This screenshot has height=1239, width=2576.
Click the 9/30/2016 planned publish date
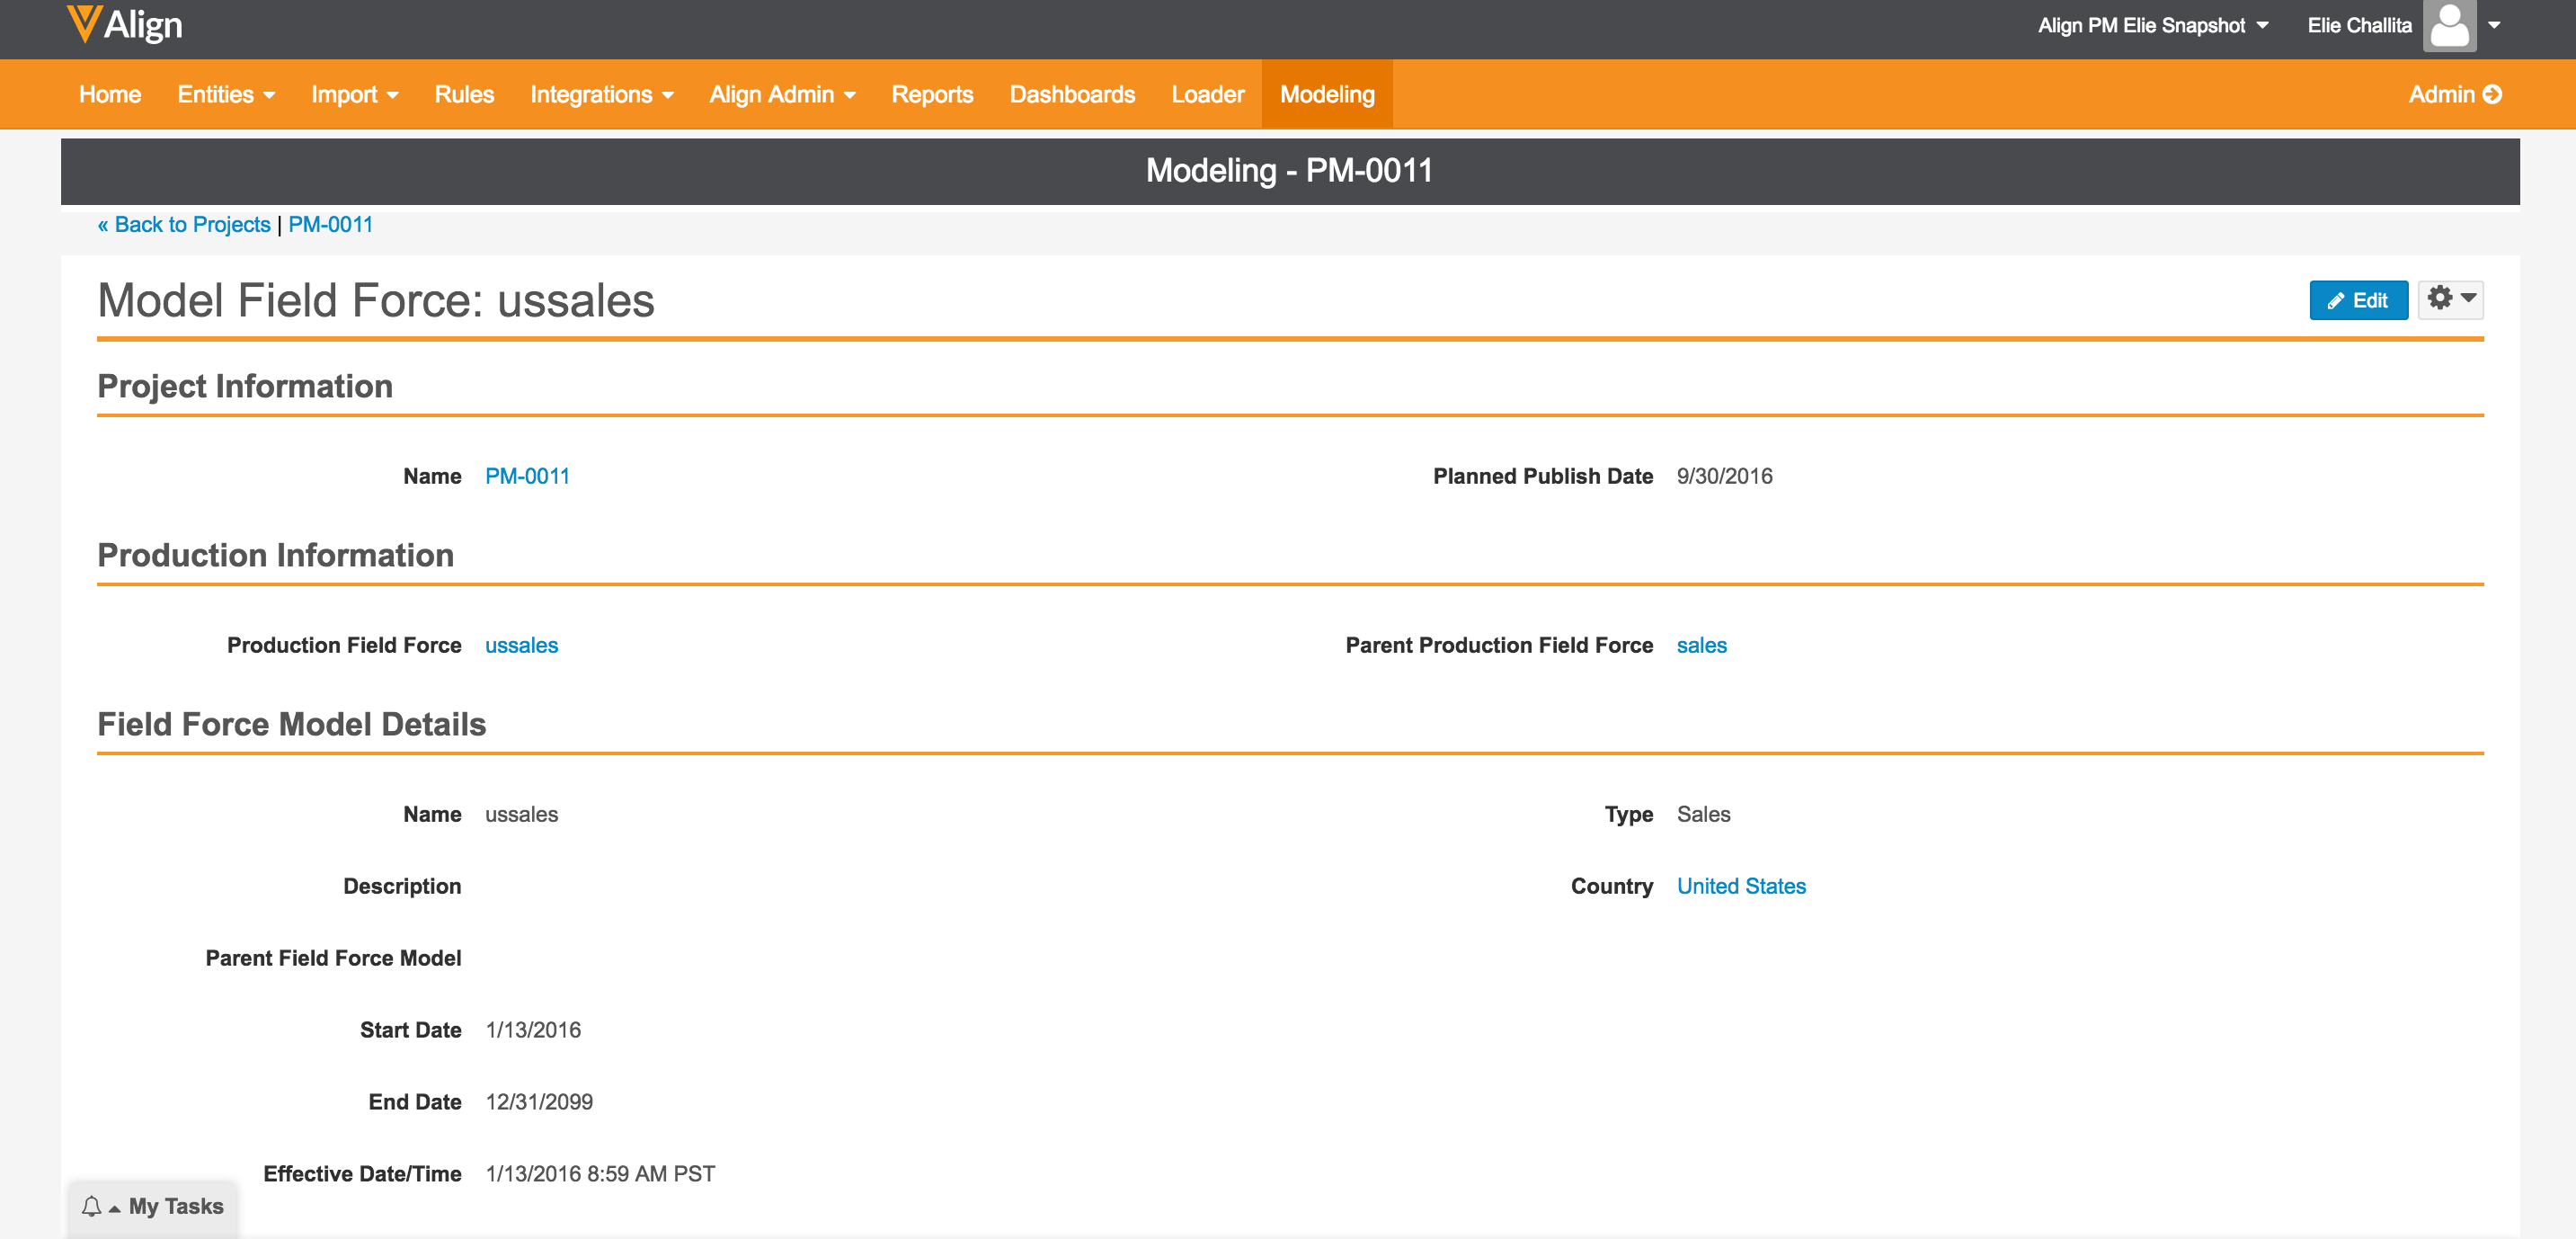(1724, 476)
